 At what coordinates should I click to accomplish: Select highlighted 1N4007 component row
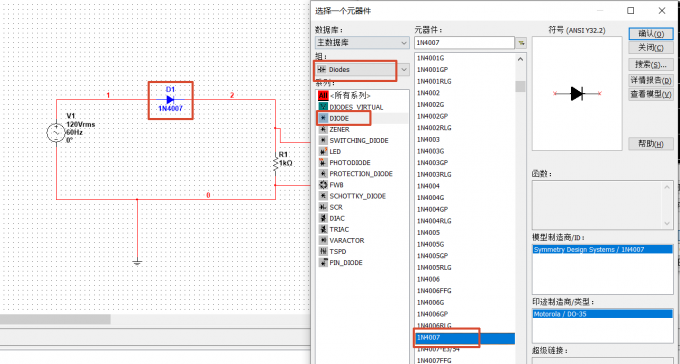point(465,338)
